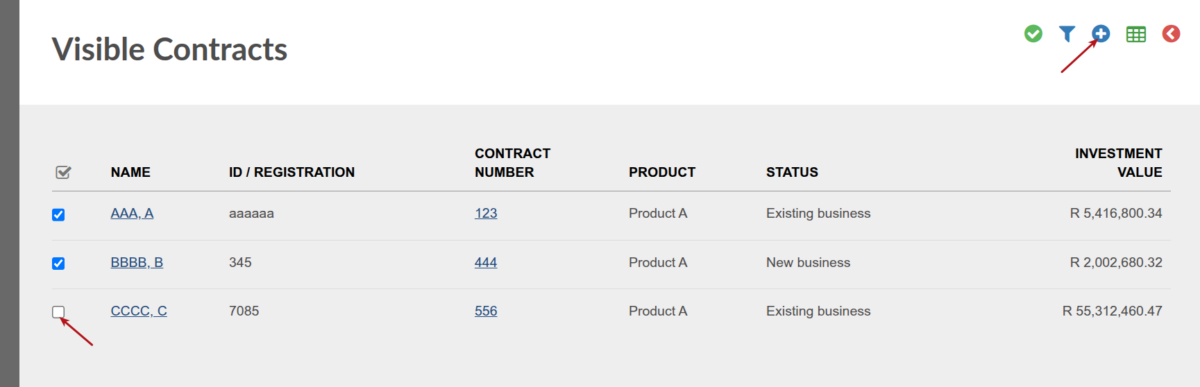Uncheck the BBBB, B contract checkbox
Screen dimensions: 1200x387
58,263
